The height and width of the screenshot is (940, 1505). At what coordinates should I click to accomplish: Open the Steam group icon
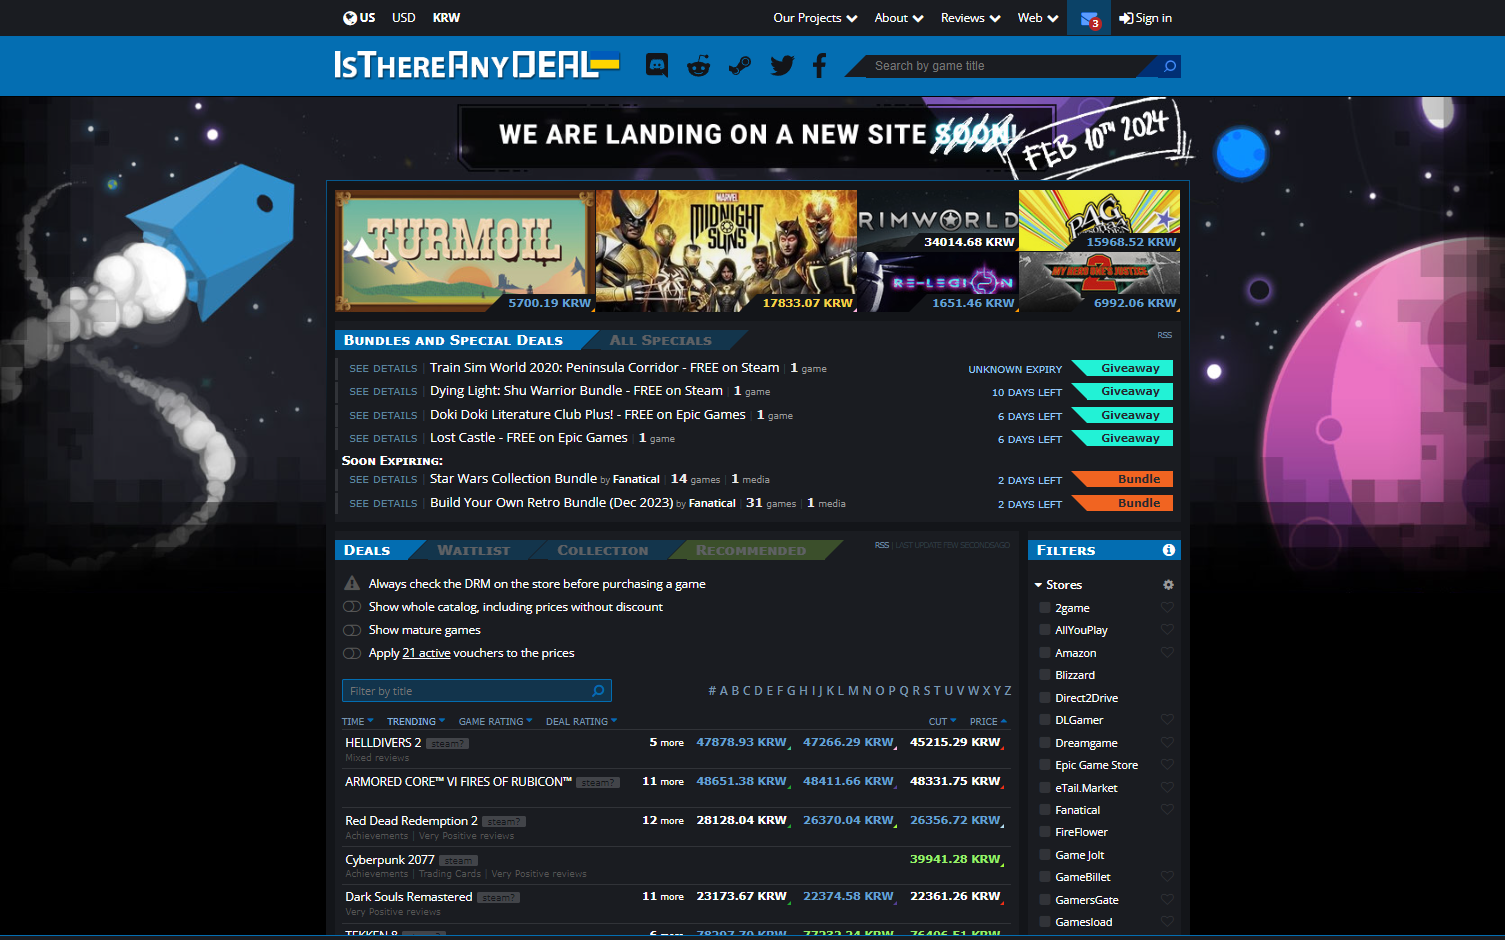(740, 66)
